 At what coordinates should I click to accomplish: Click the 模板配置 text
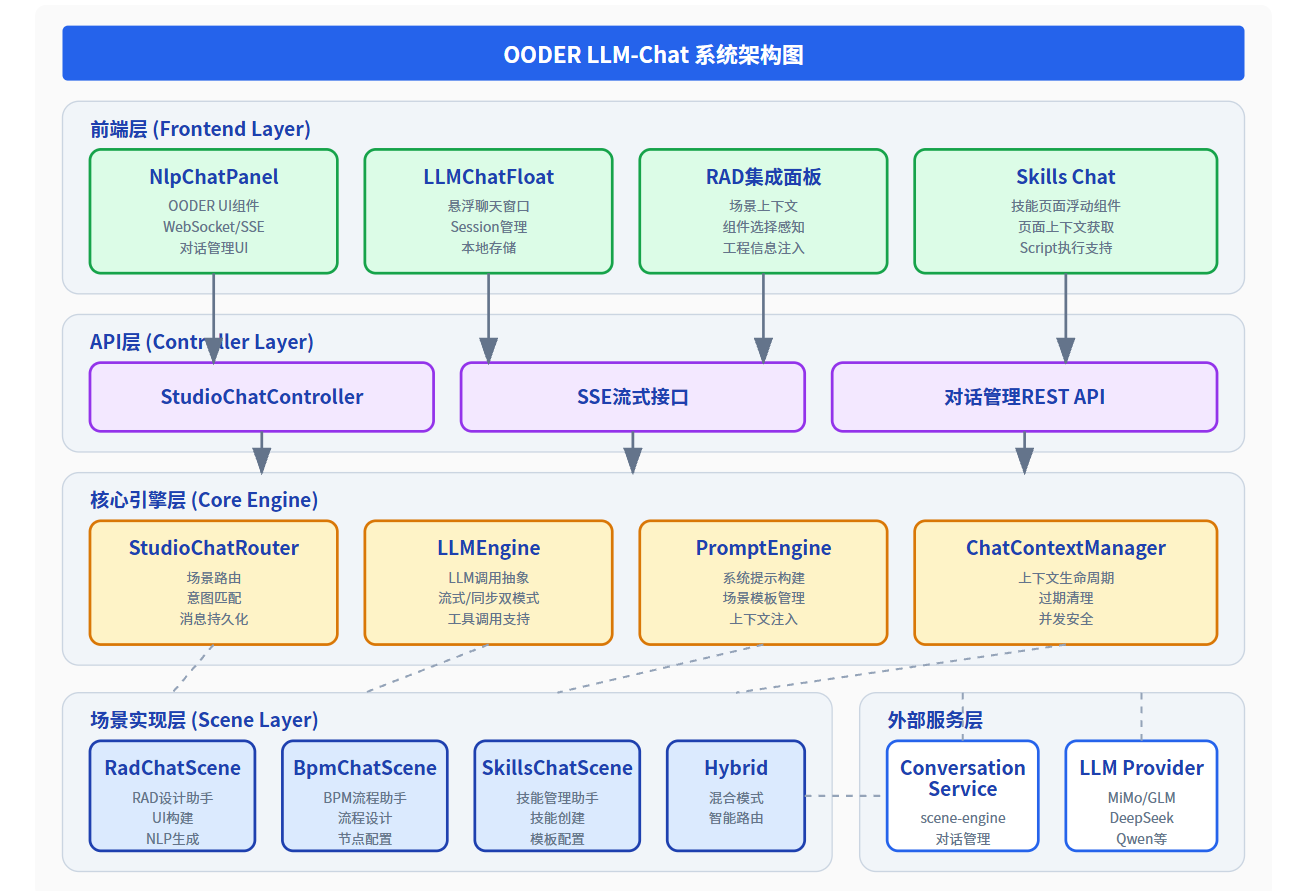click(x=558, y=839)
